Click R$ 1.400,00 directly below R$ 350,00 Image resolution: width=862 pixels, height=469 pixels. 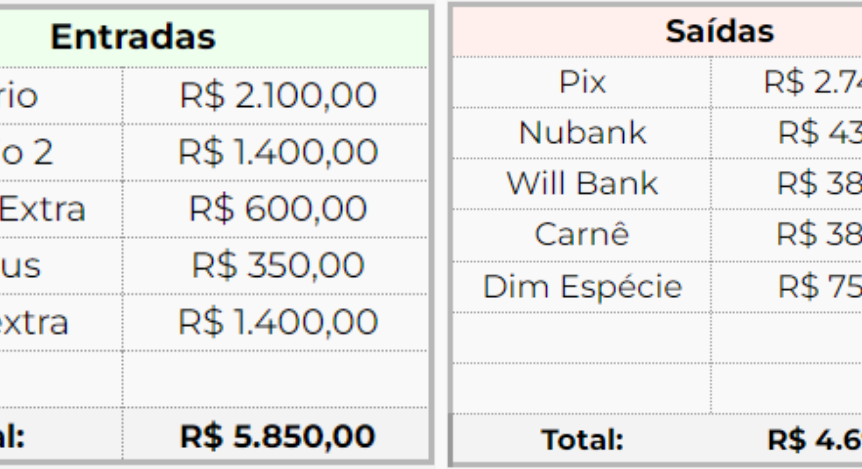tap(277, 322)
